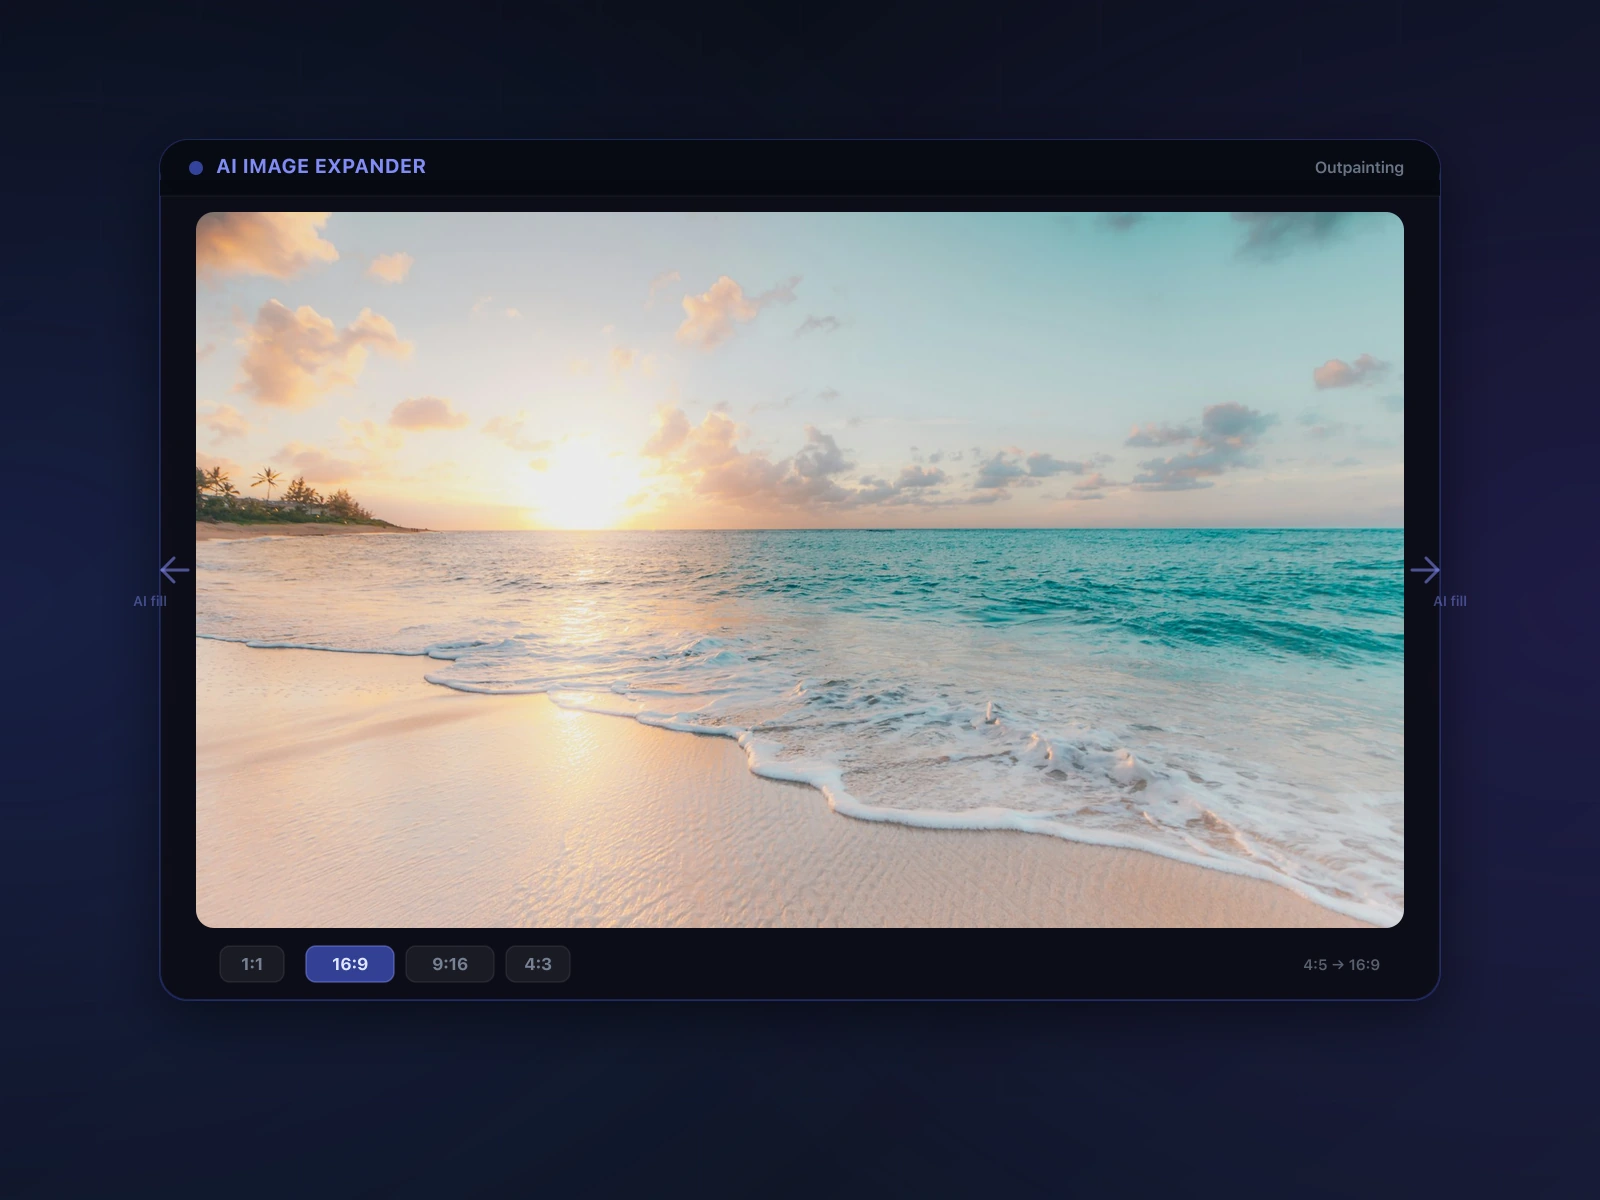This screenshot has width=1600, height=1200.
Task: Click the left 'AI fill' label
Action: pos(150,601)
